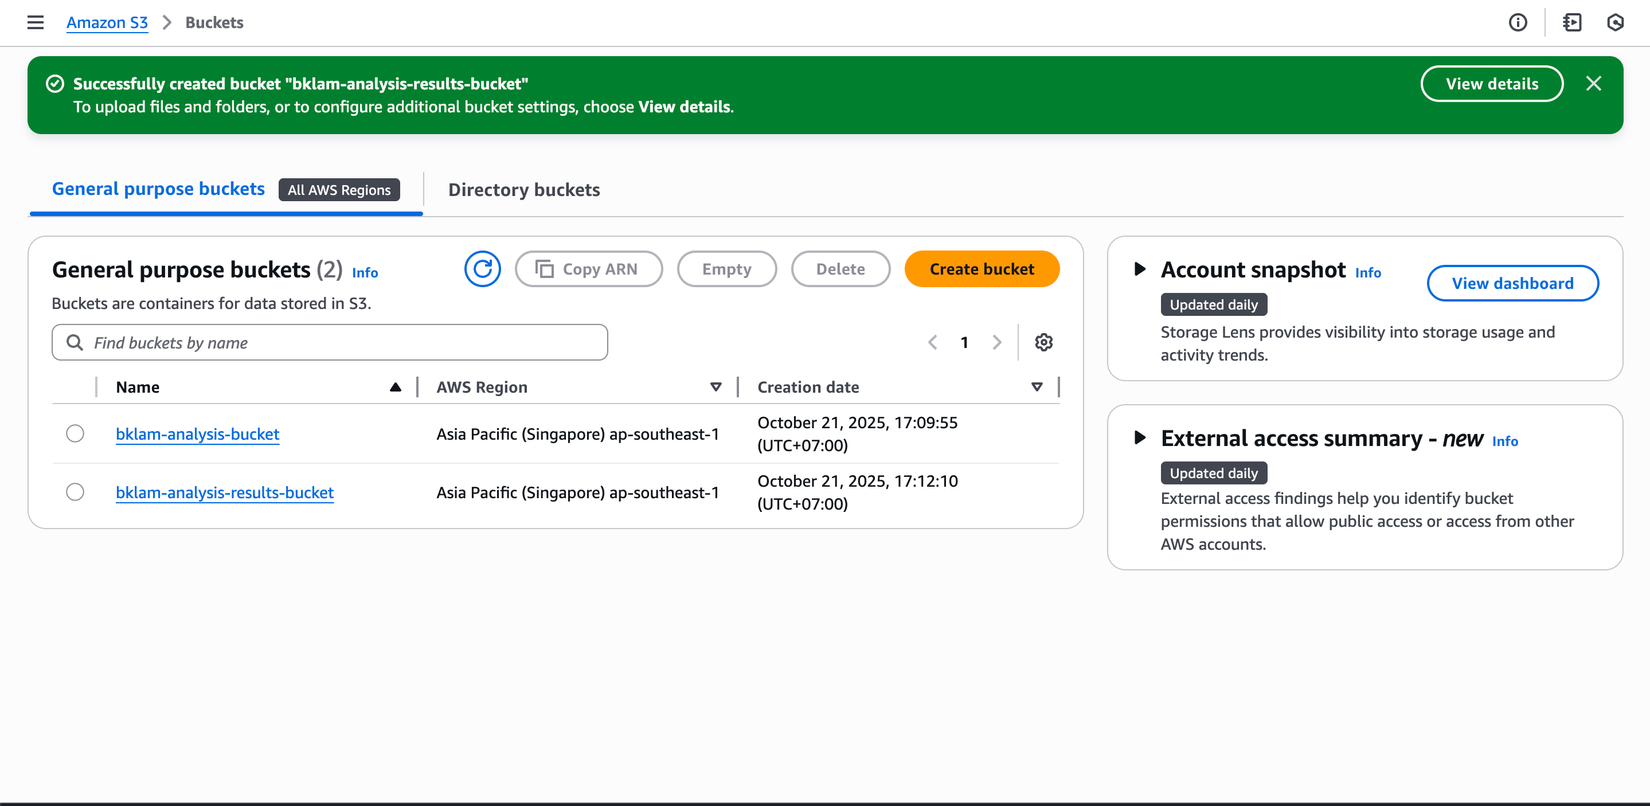The width and height of the screenshot is (1650, 806).
Task: Dismiss the green success banner
Action: point(1594,84)
